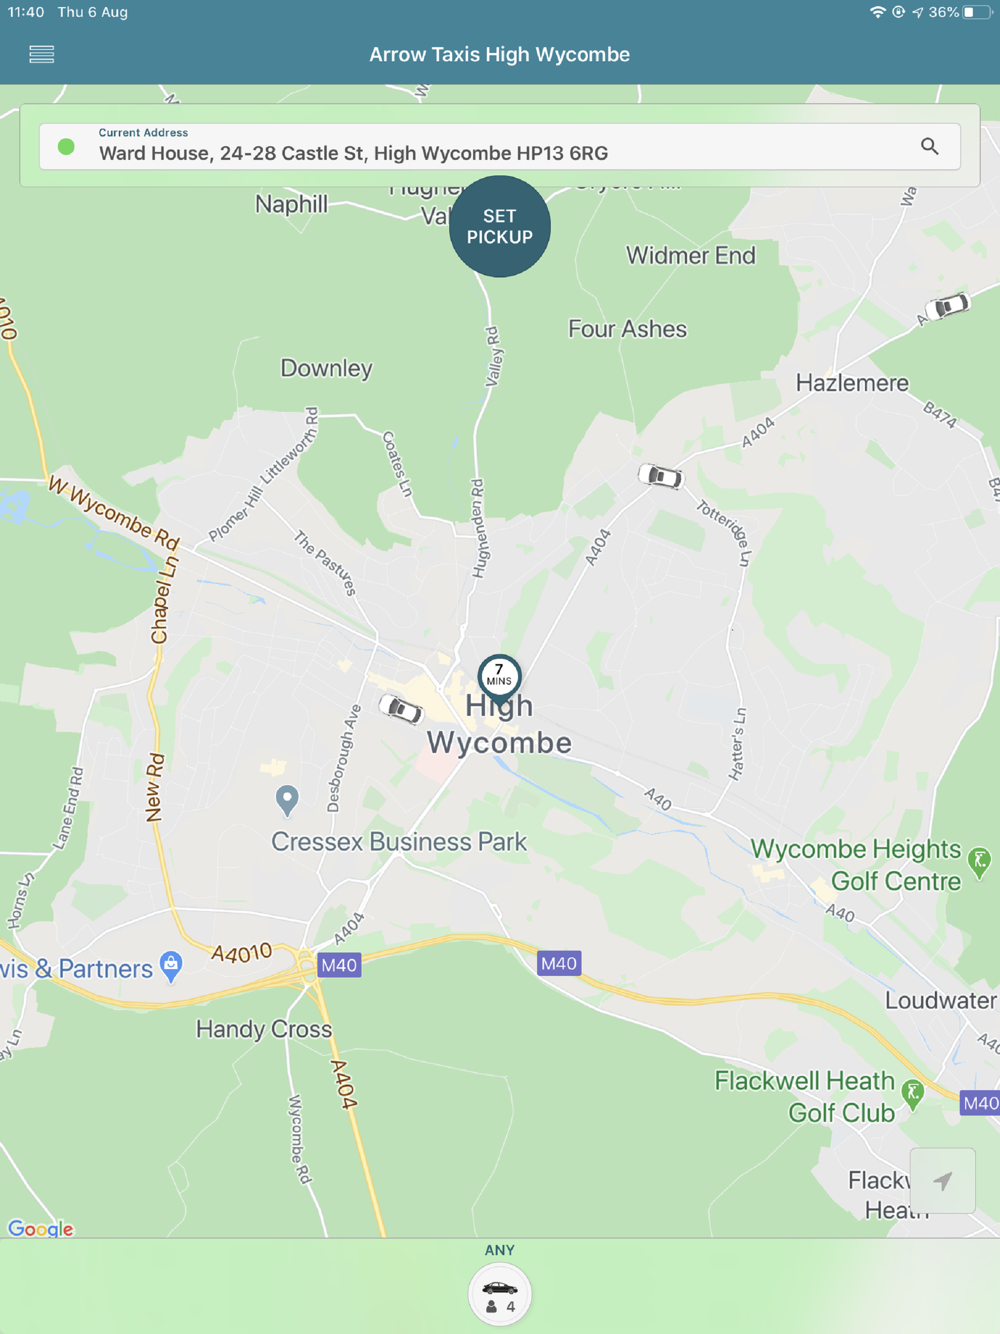Tap the taxi near Desborough Ave

401,709
